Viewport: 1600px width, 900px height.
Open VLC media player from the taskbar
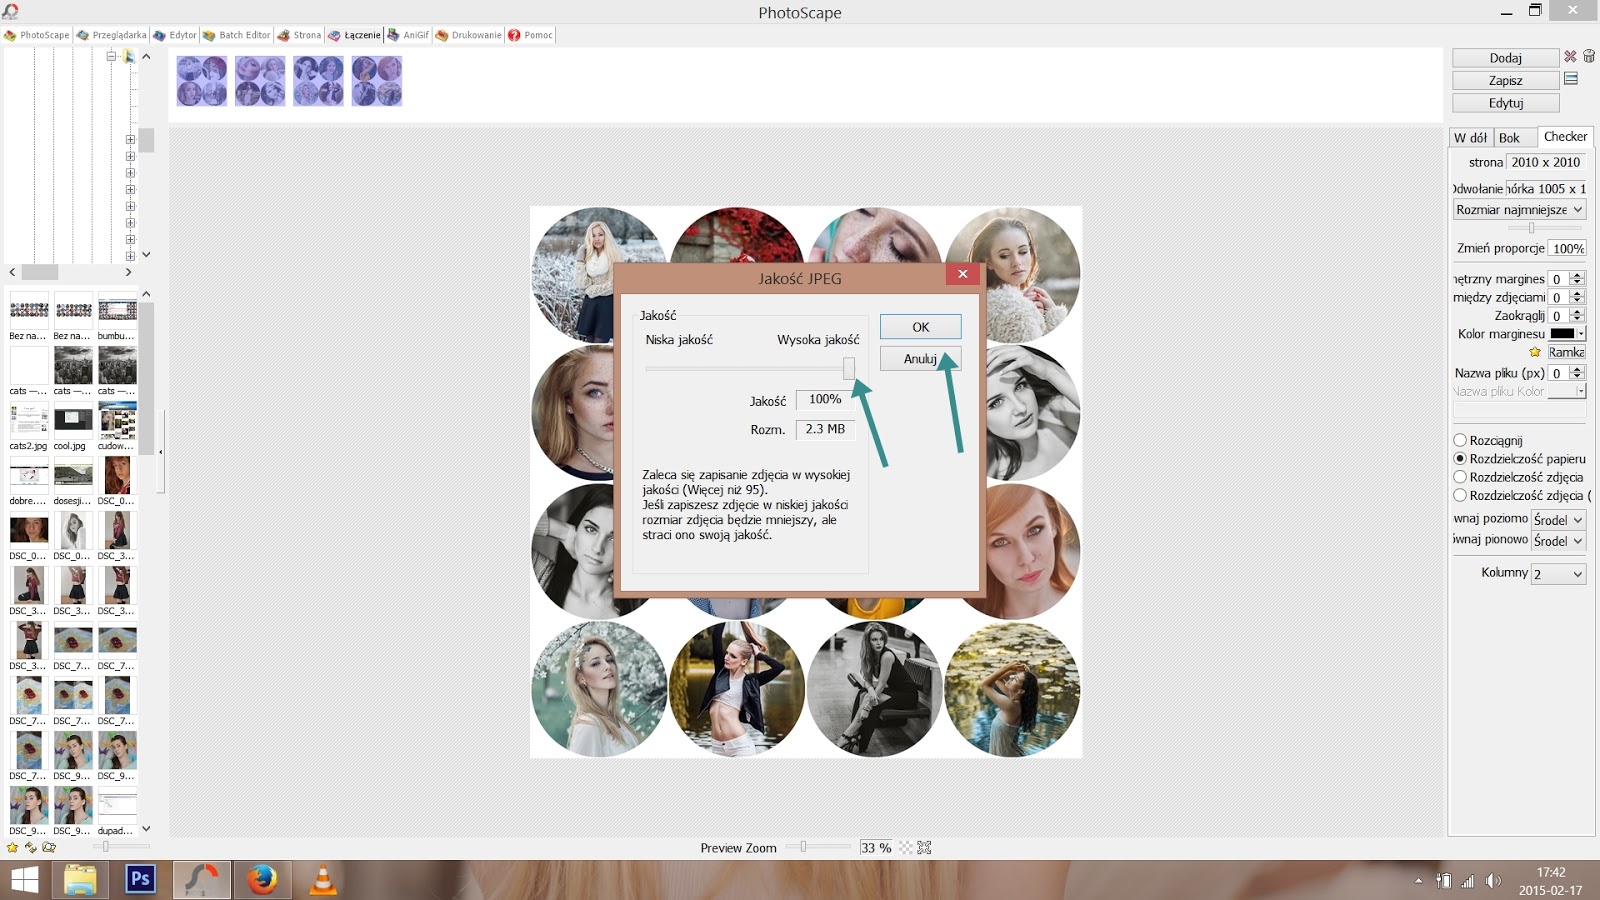(322, 880)
